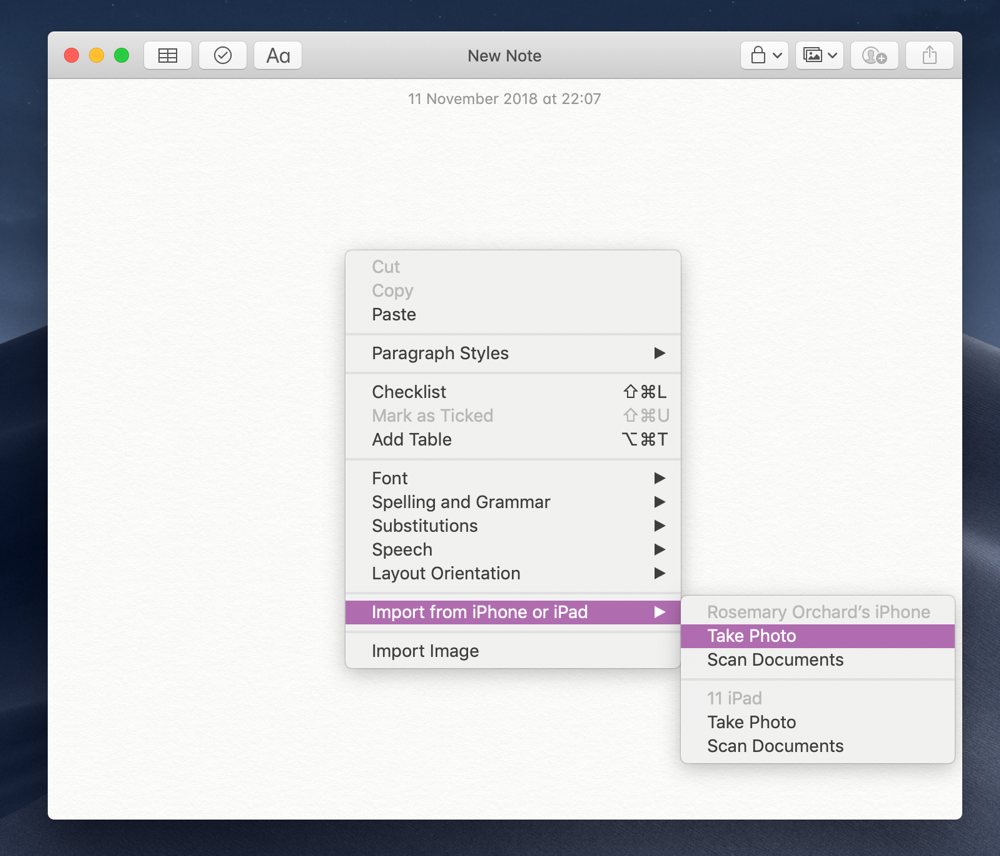Click the note date 11 November 2018
1000x856 pixels.
point(504,99)
